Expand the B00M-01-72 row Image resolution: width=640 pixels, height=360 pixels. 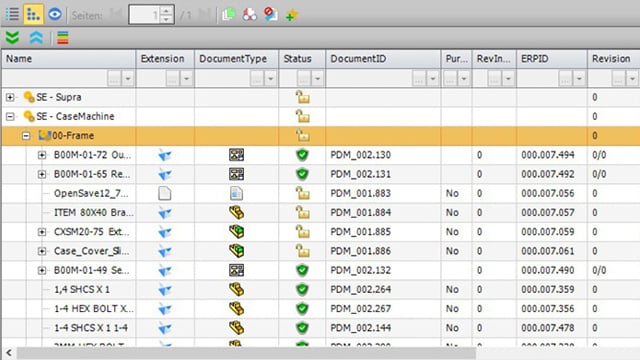click(x=42, y=155)
